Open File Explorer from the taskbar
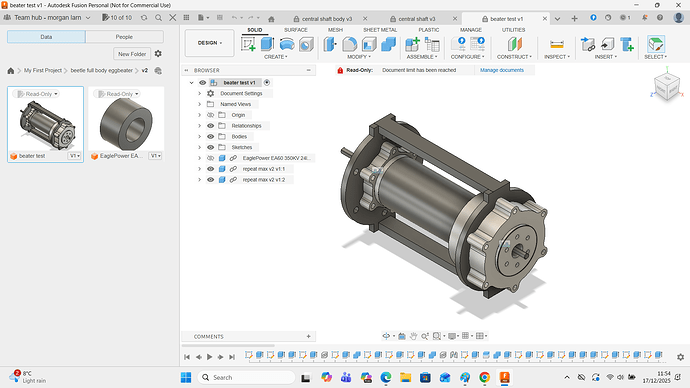The height and width of the screenshot is (388, 690). 405,377
